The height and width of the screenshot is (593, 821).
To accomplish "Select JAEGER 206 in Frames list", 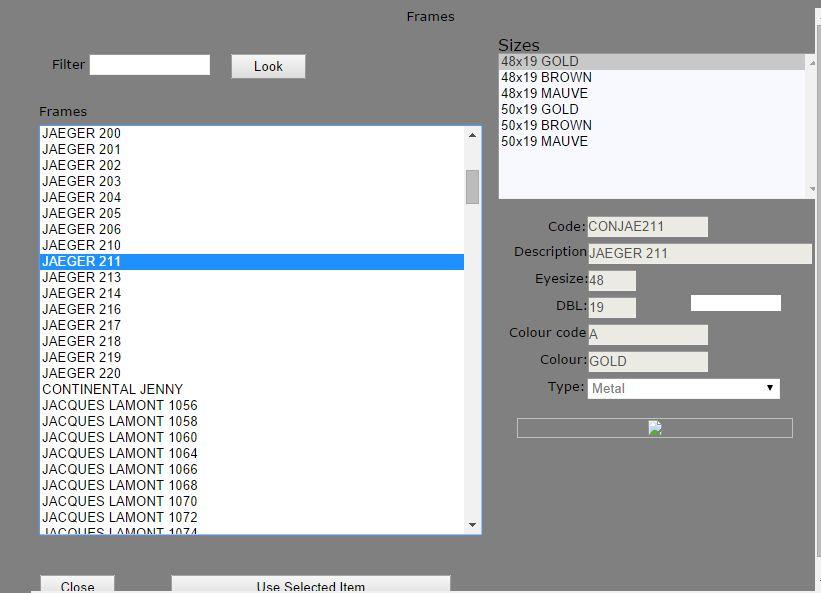I will 252,229.
